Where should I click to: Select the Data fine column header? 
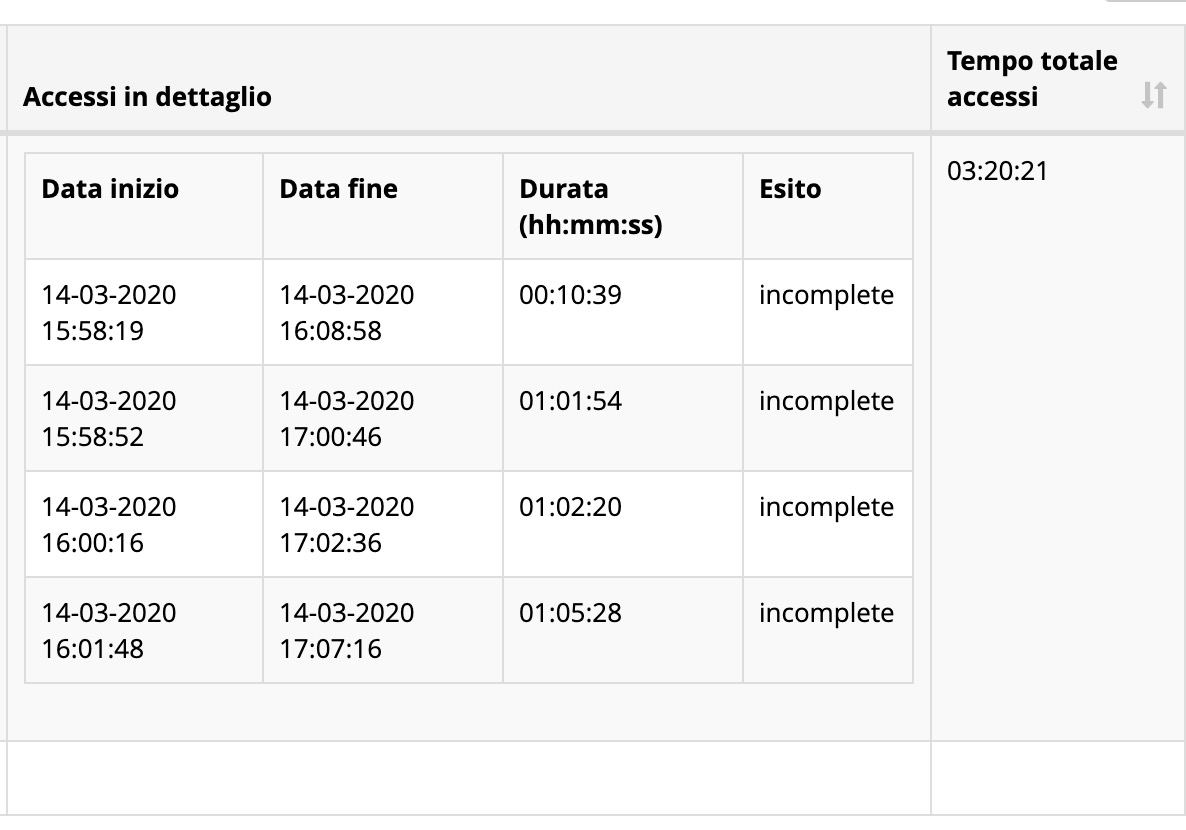pyautogui.click(x=338, y=189)
